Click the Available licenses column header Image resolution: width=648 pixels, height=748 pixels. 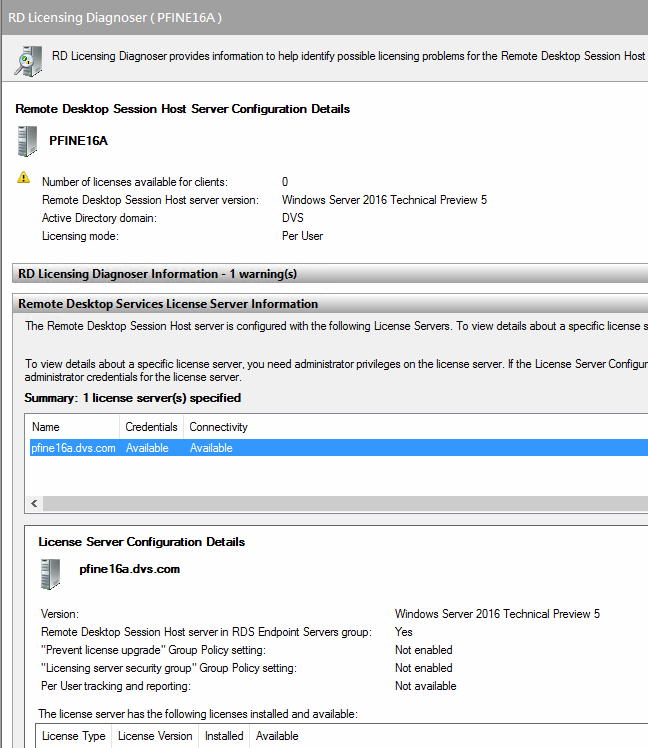277,736
